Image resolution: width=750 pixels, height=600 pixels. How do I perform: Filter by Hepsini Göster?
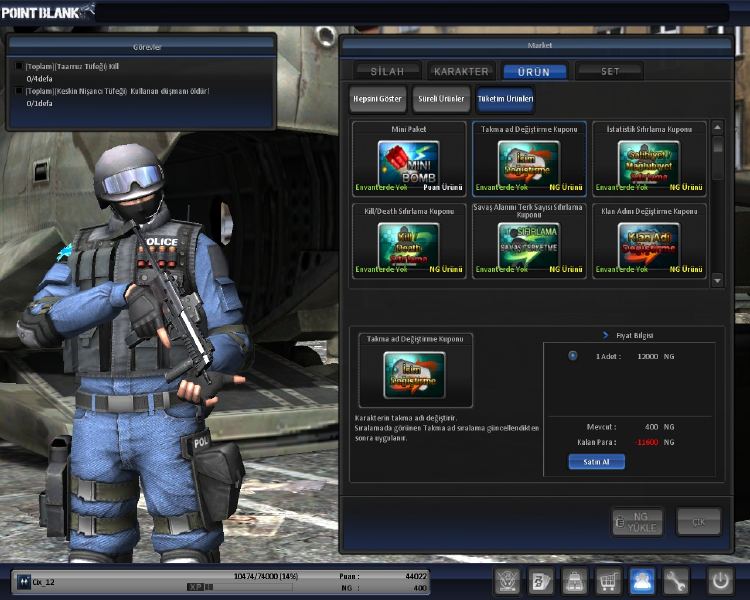377,99
